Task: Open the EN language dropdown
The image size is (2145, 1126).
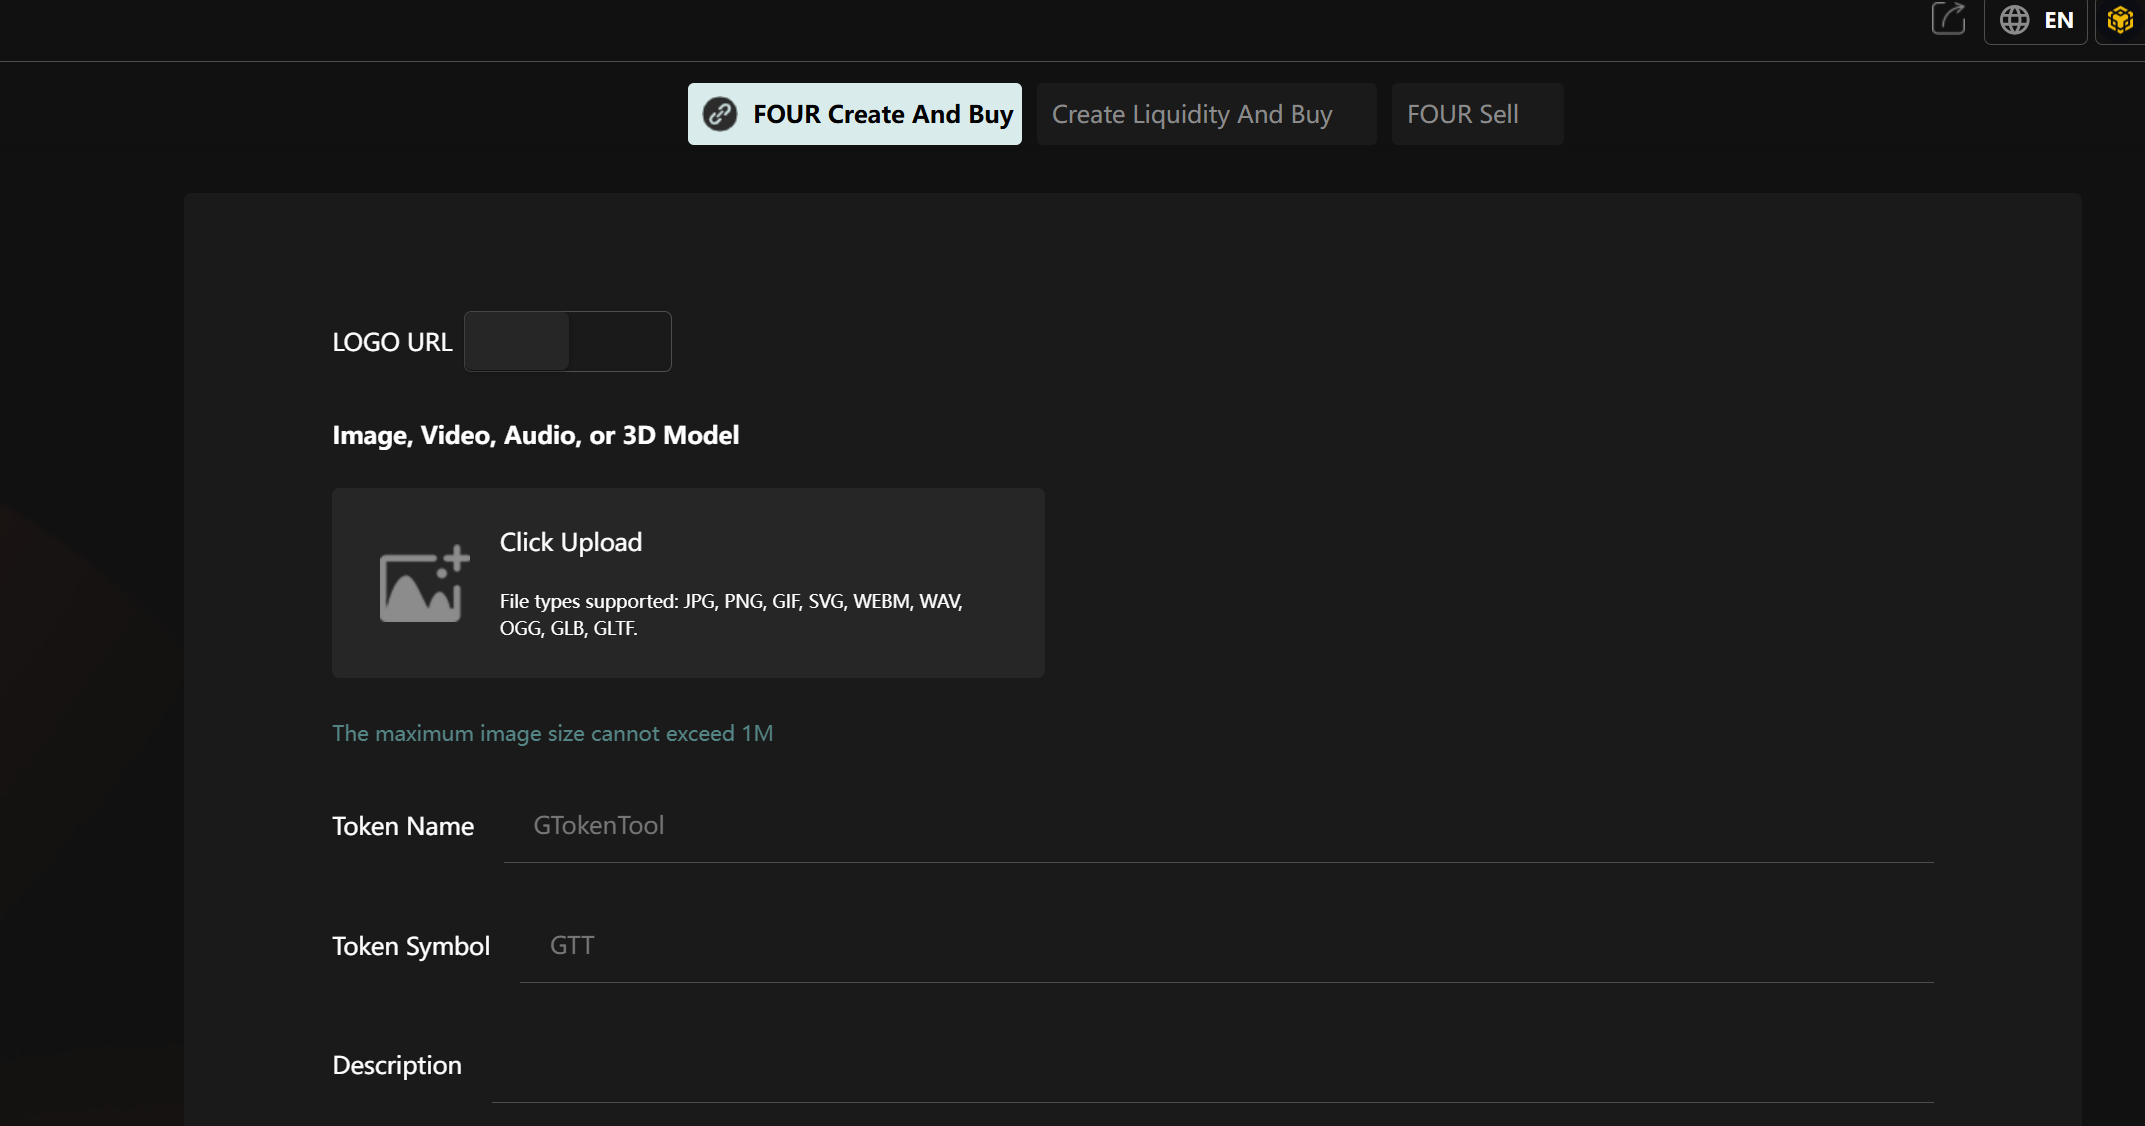Action: tap(2057, 20)
